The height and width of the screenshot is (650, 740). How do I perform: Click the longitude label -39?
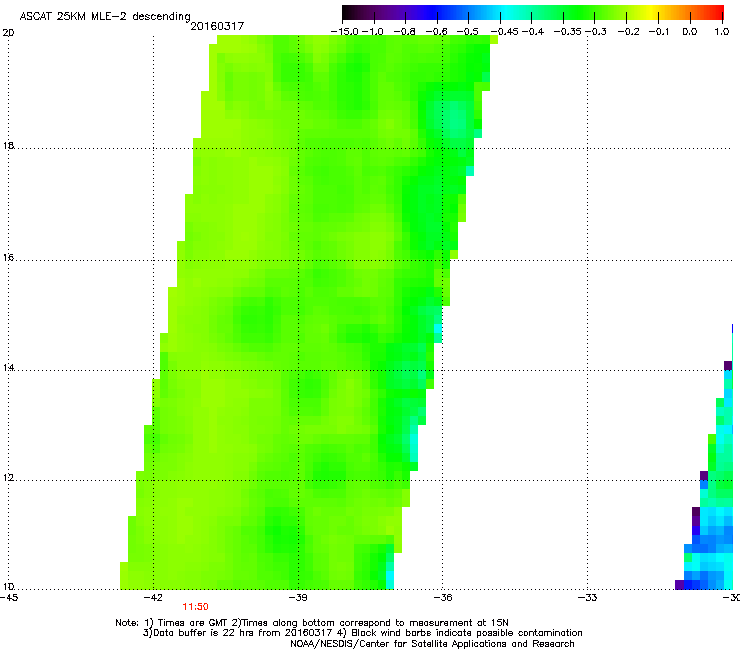(x=298, y=598)
